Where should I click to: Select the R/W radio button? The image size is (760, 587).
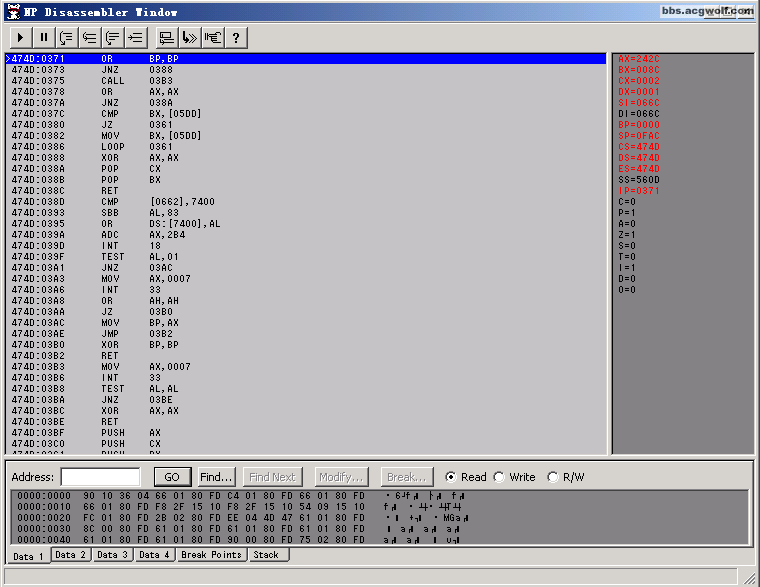pos(552,477)
